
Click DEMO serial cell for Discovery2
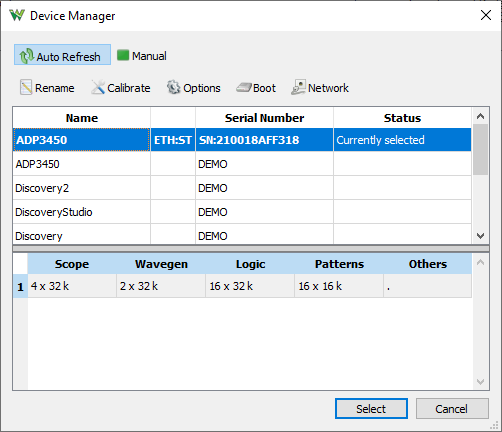[264, 188]
